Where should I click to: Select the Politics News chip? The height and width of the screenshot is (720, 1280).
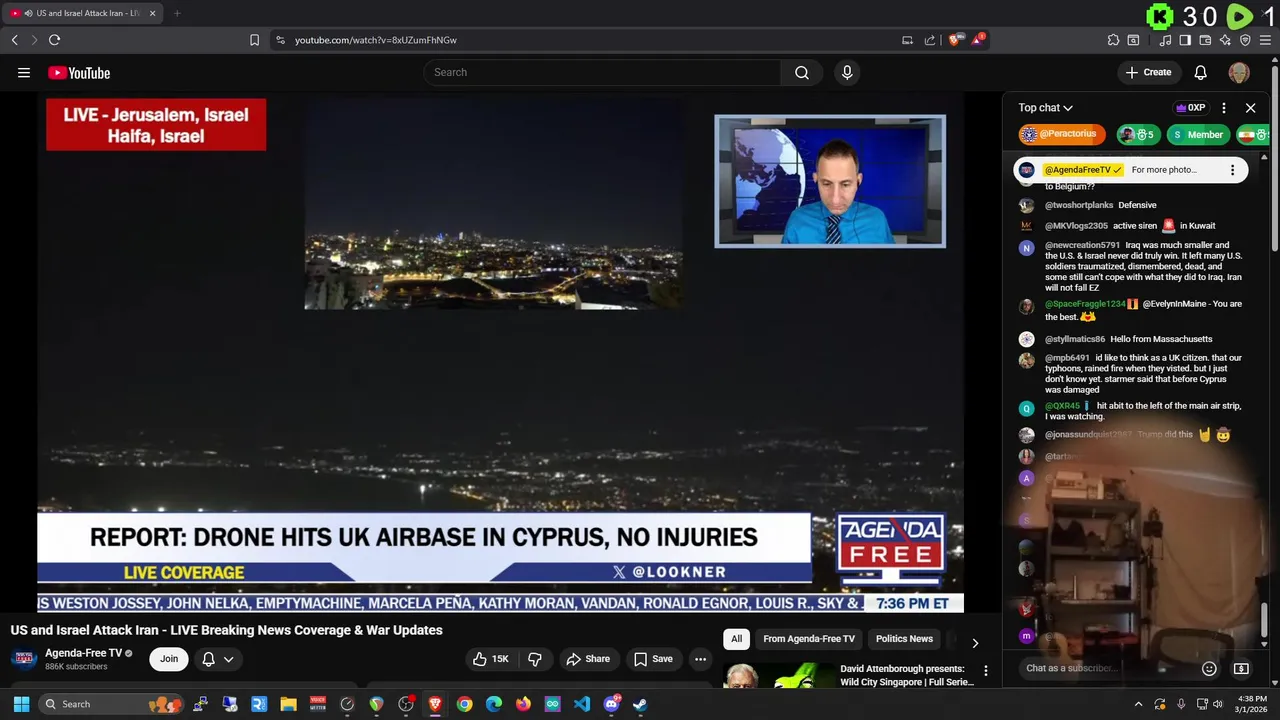click(x=904, y=639)
